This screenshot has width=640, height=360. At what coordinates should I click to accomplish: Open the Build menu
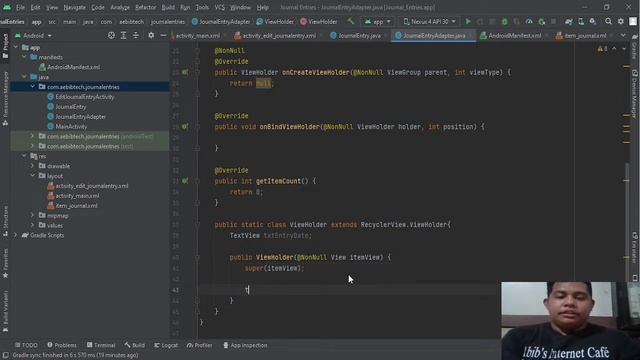point(168,7)
